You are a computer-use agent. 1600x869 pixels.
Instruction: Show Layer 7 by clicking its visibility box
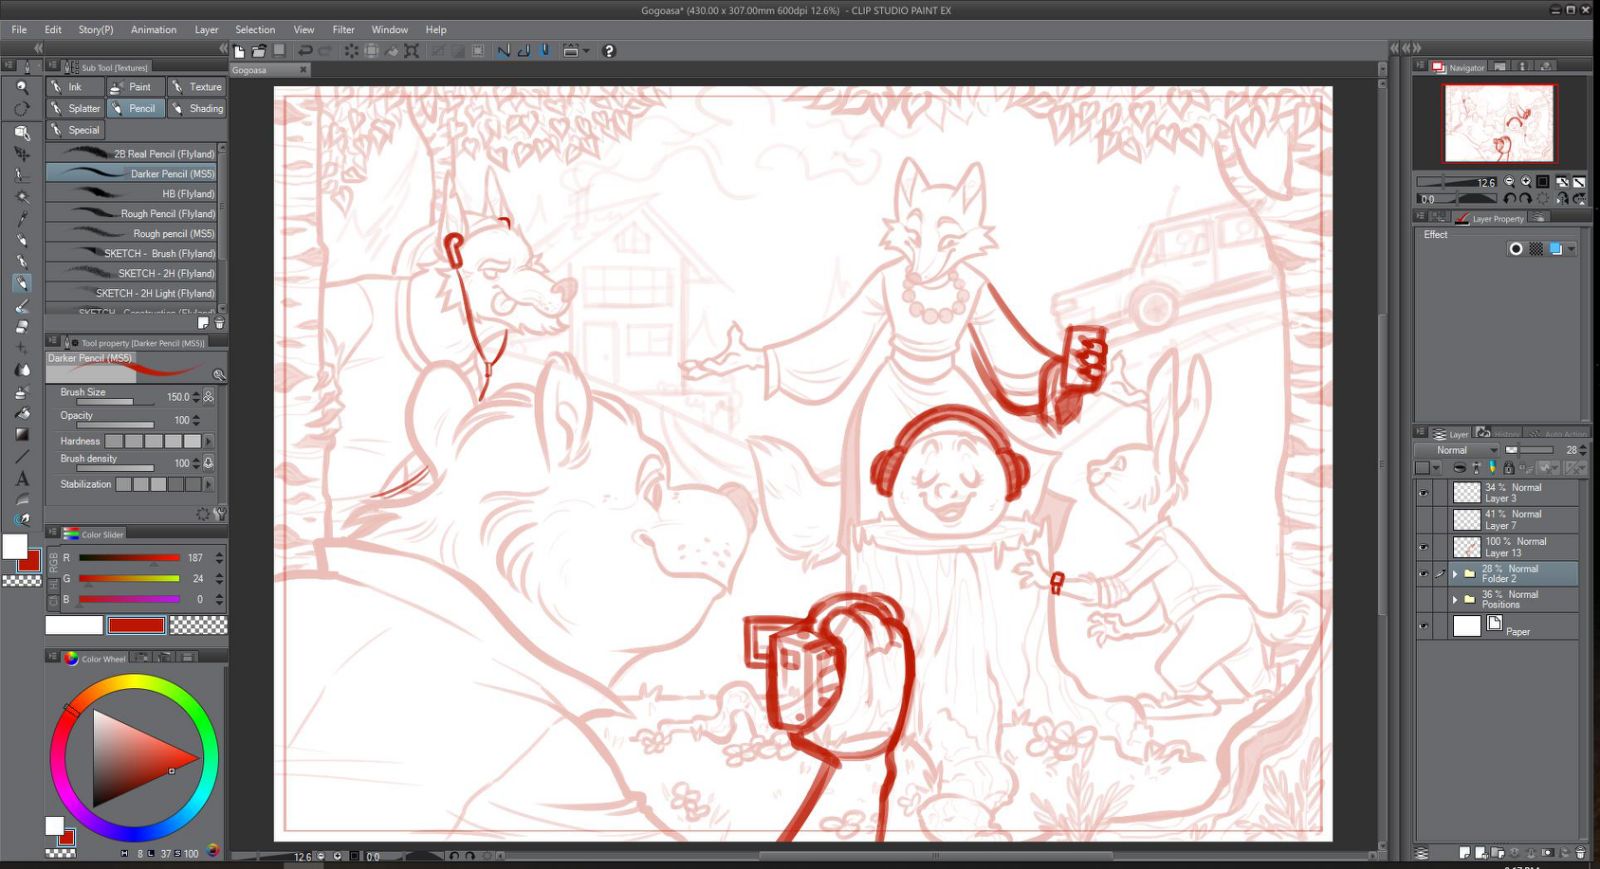1424,520
